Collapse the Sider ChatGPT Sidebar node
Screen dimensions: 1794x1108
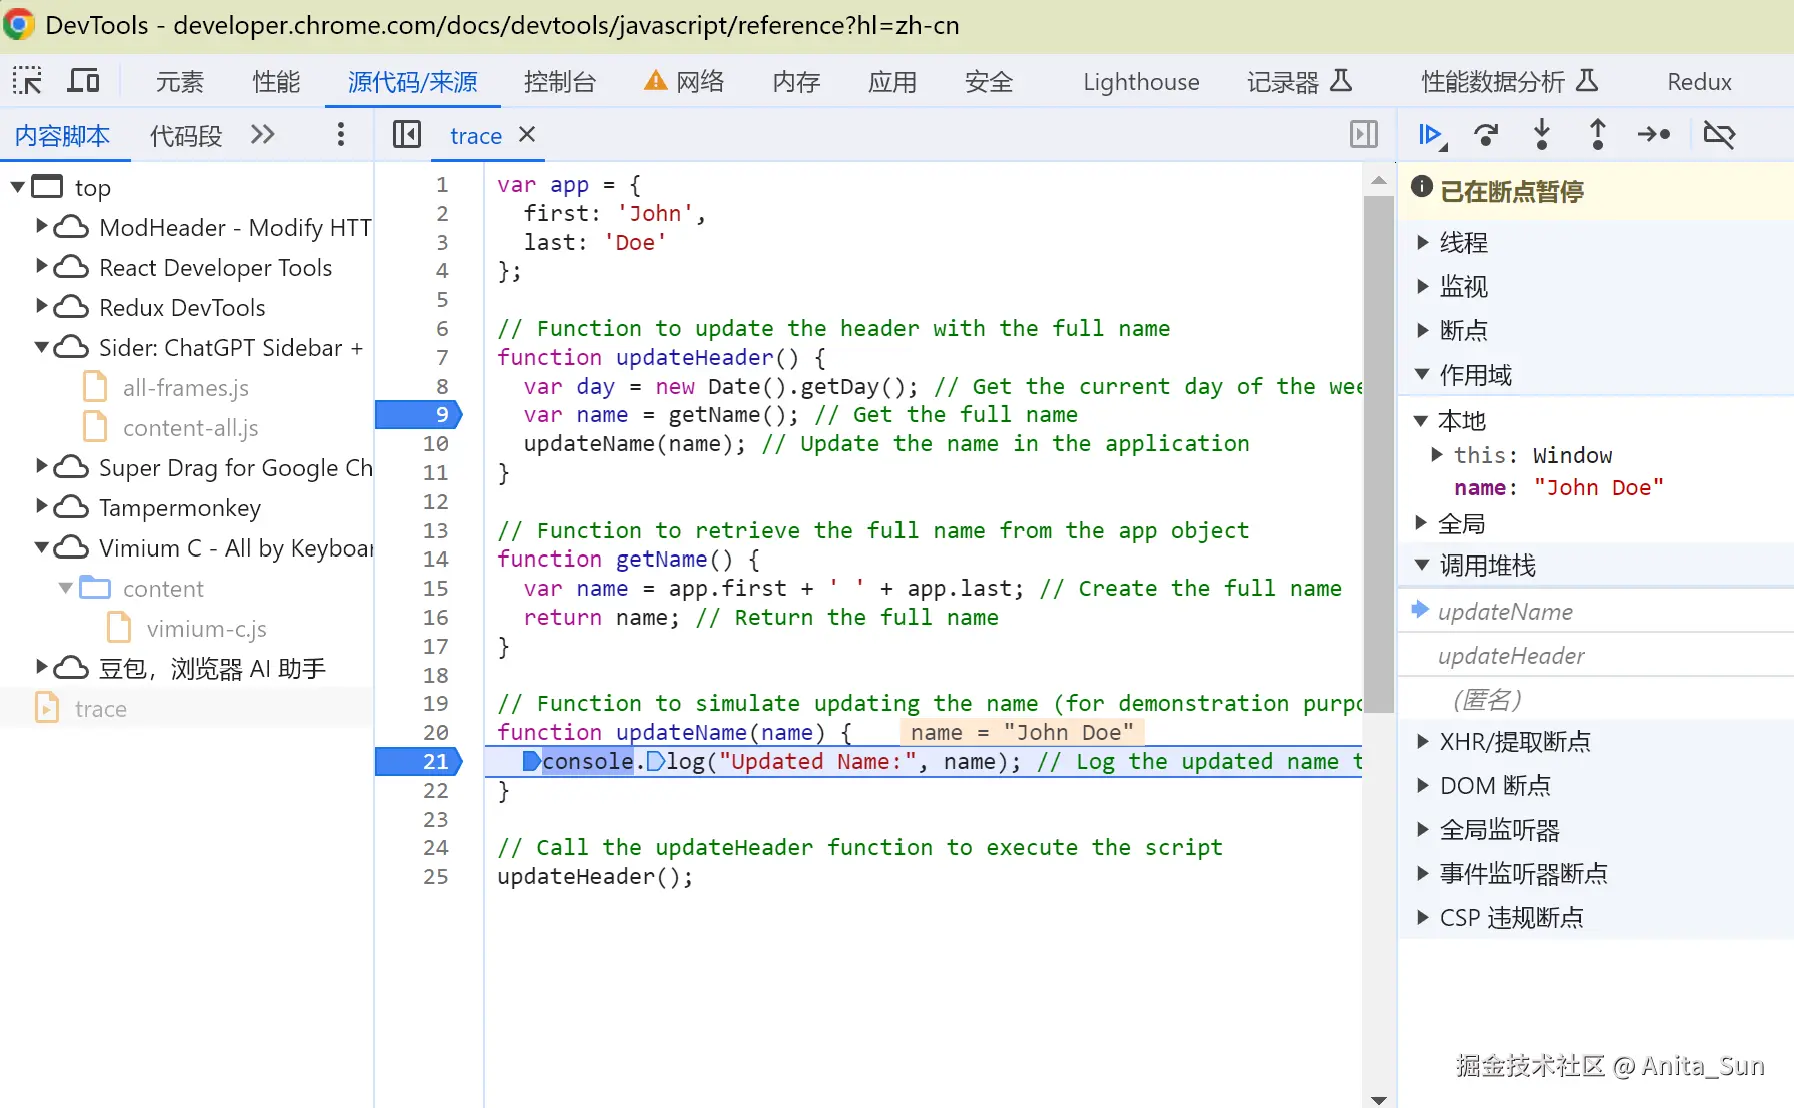pos(42,347)
